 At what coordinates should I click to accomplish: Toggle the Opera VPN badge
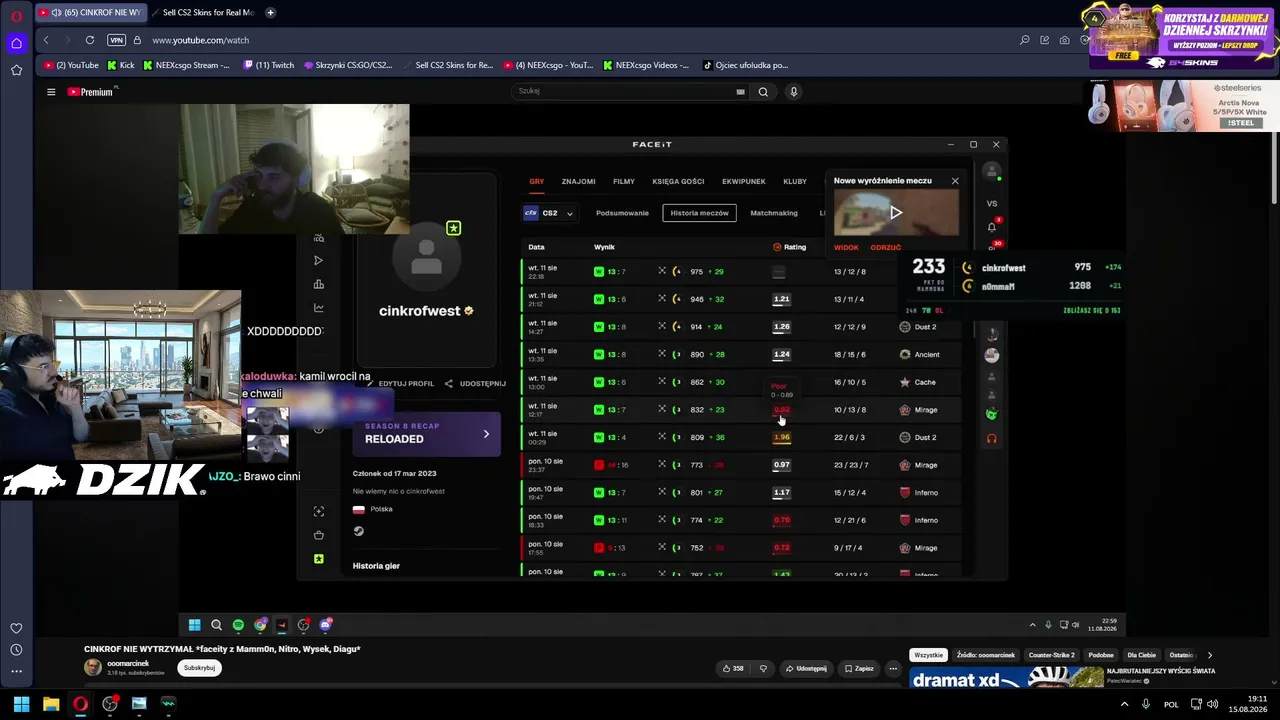(116, 40)
